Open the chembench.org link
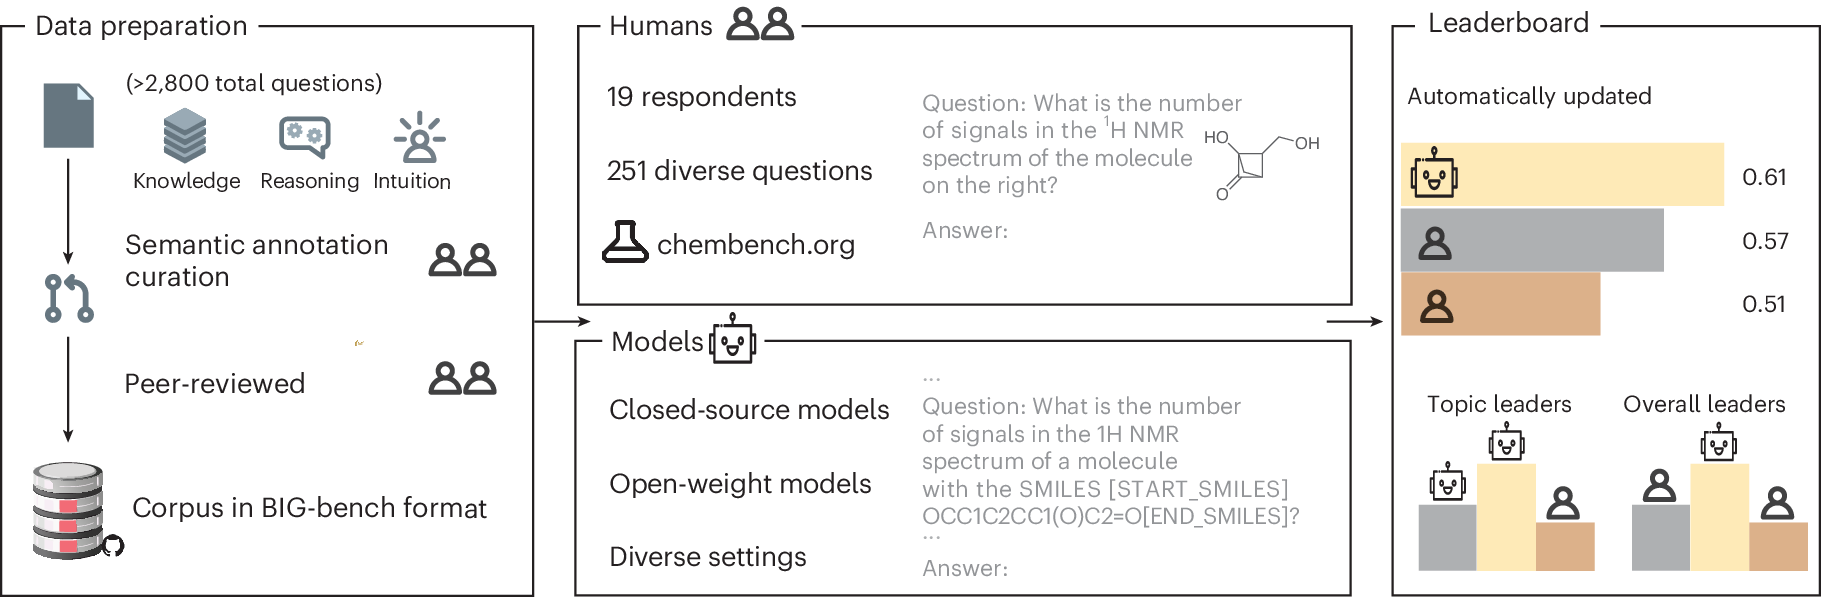 click(755, 245)
